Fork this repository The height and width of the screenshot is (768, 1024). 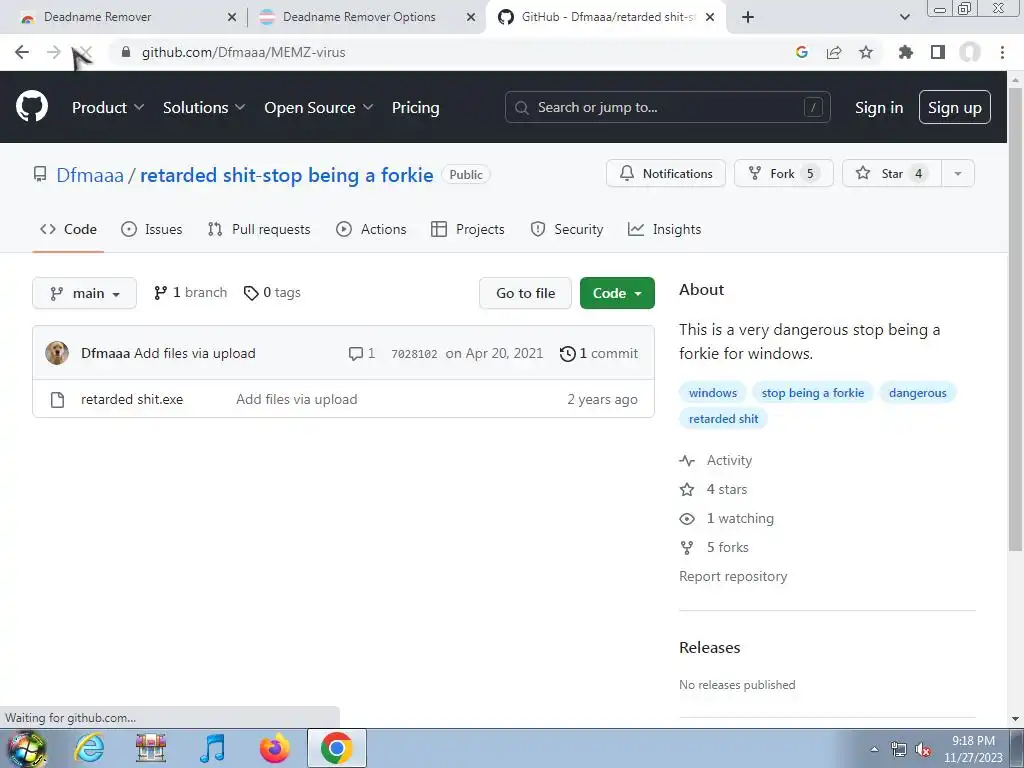[784, 173]
